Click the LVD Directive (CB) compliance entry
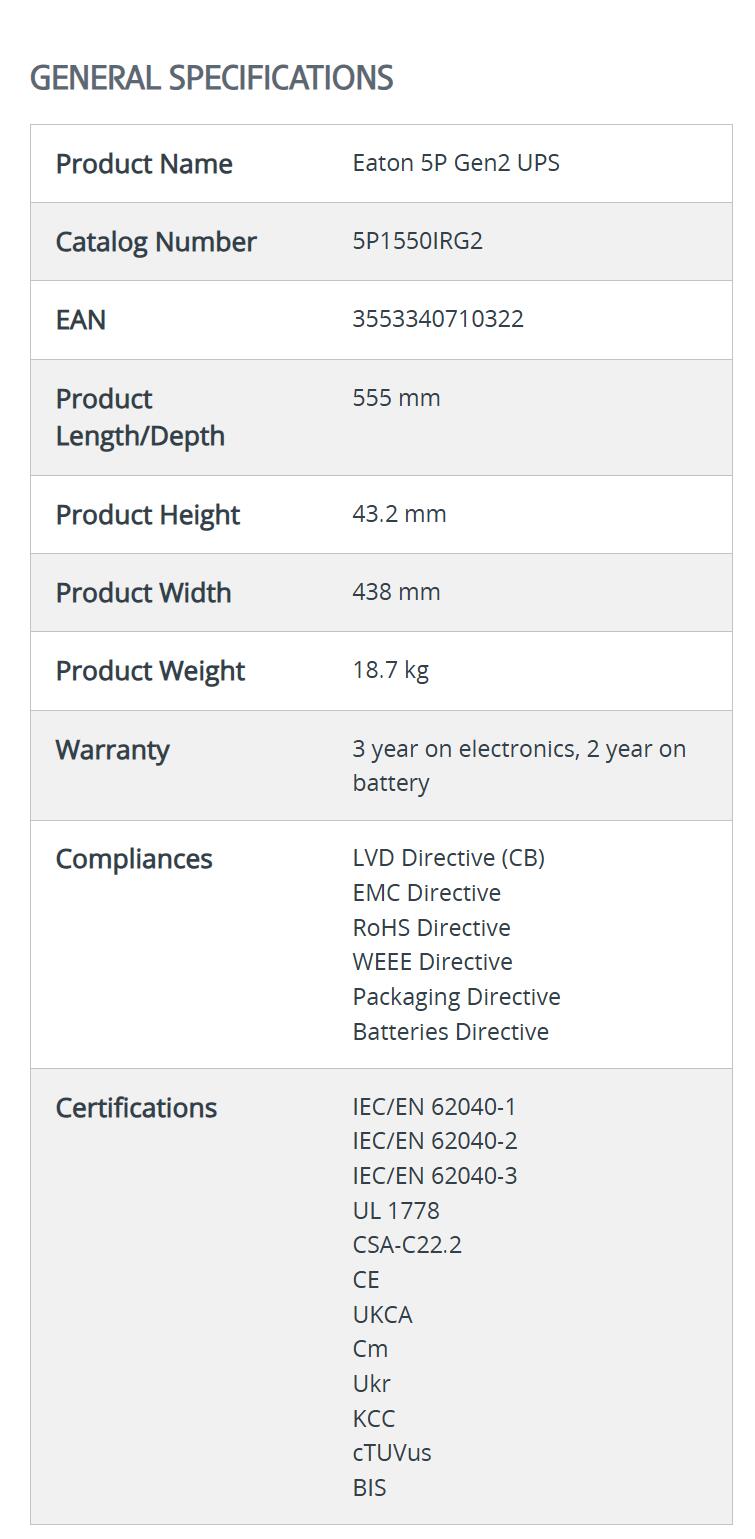755x1539 pixels. [448, 858]
